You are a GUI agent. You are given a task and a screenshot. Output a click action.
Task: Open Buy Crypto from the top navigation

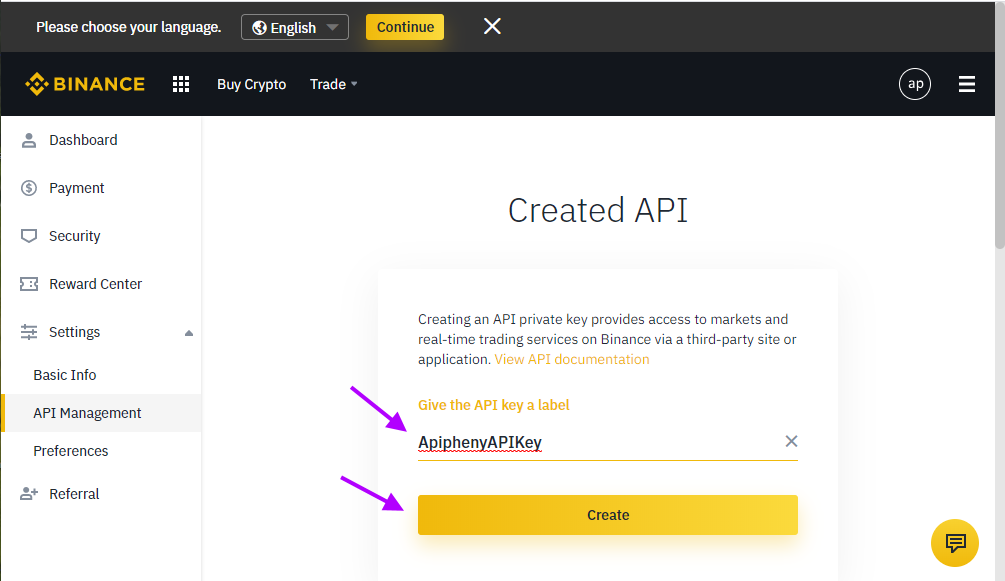251,84
